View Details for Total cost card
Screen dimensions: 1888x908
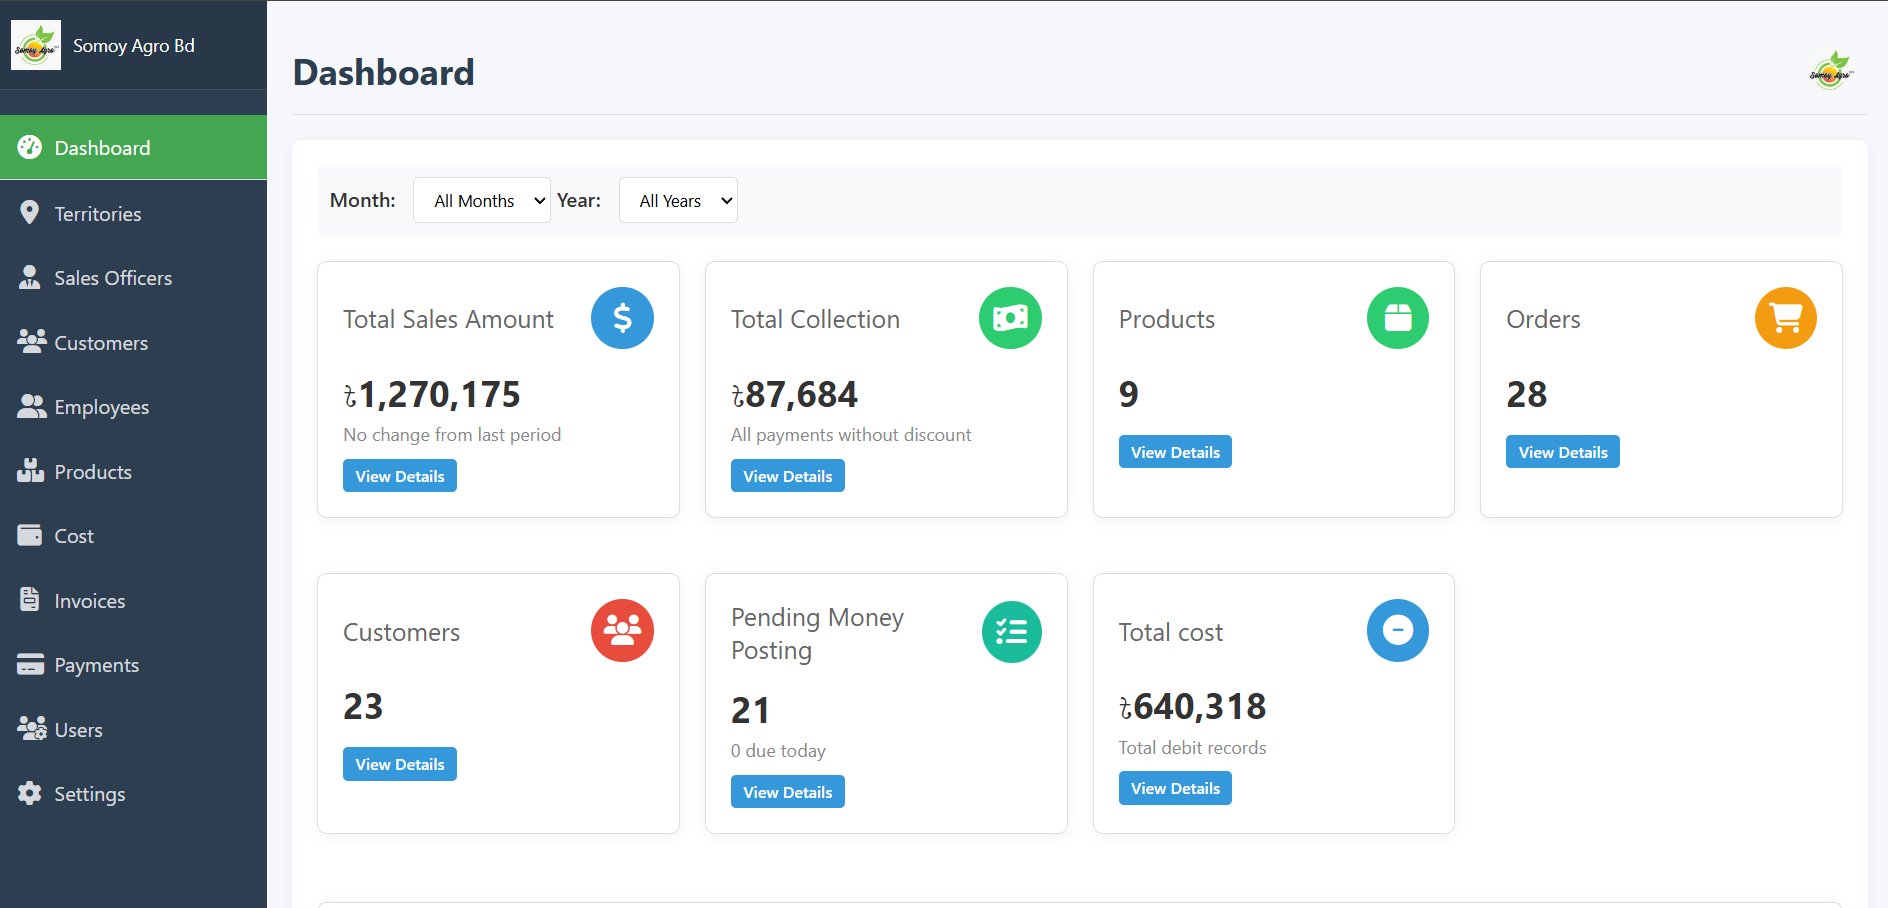1174,788
